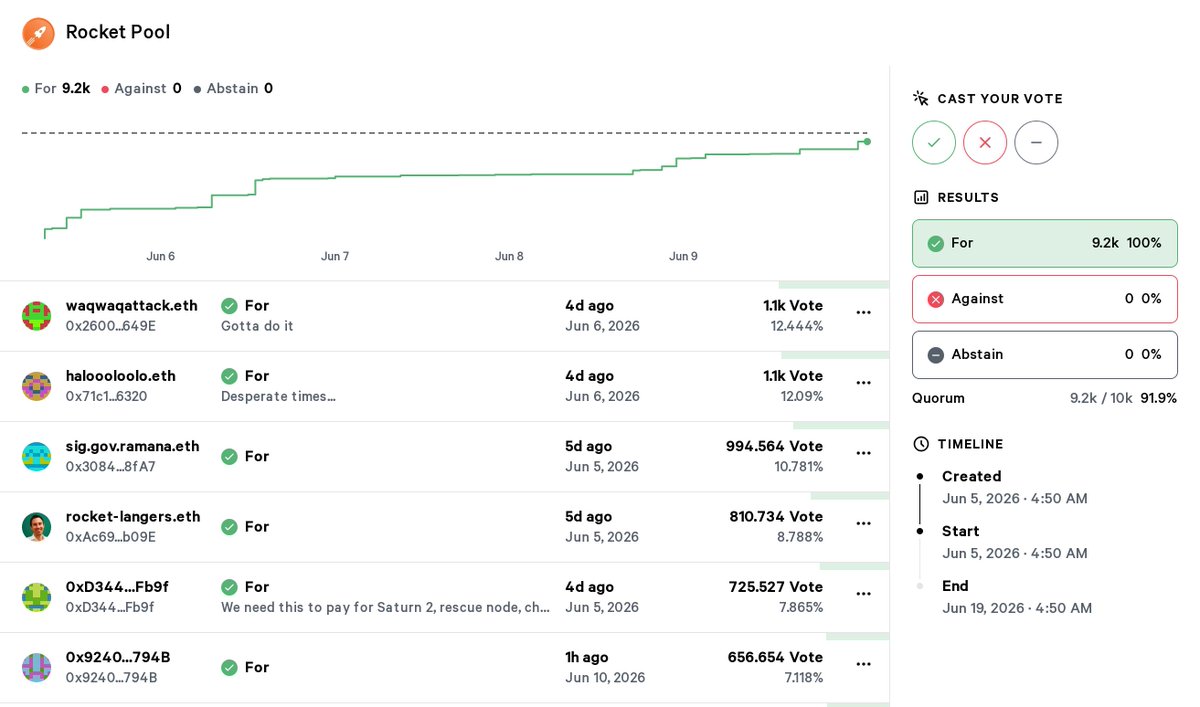The height and width of the screenshot is (707, 1200).
Task: Click the green For checkmark in sig.gov.ramana.eth row
Action: [x=229, y=456]
